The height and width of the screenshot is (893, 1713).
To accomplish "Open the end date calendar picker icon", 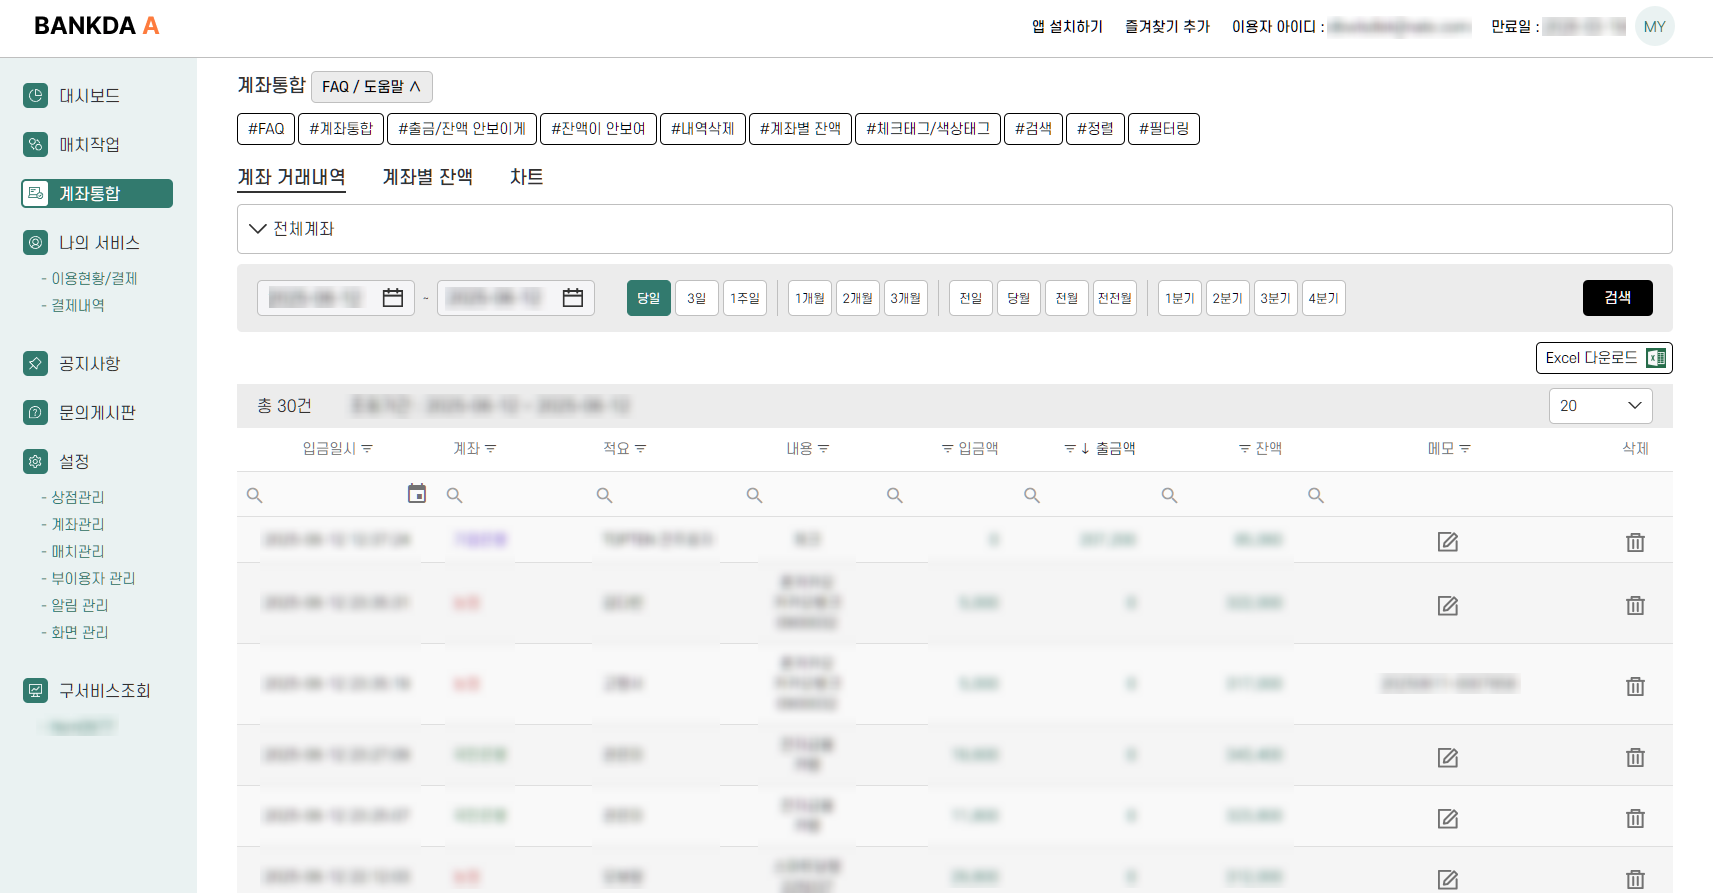I will tap(573, 298).
